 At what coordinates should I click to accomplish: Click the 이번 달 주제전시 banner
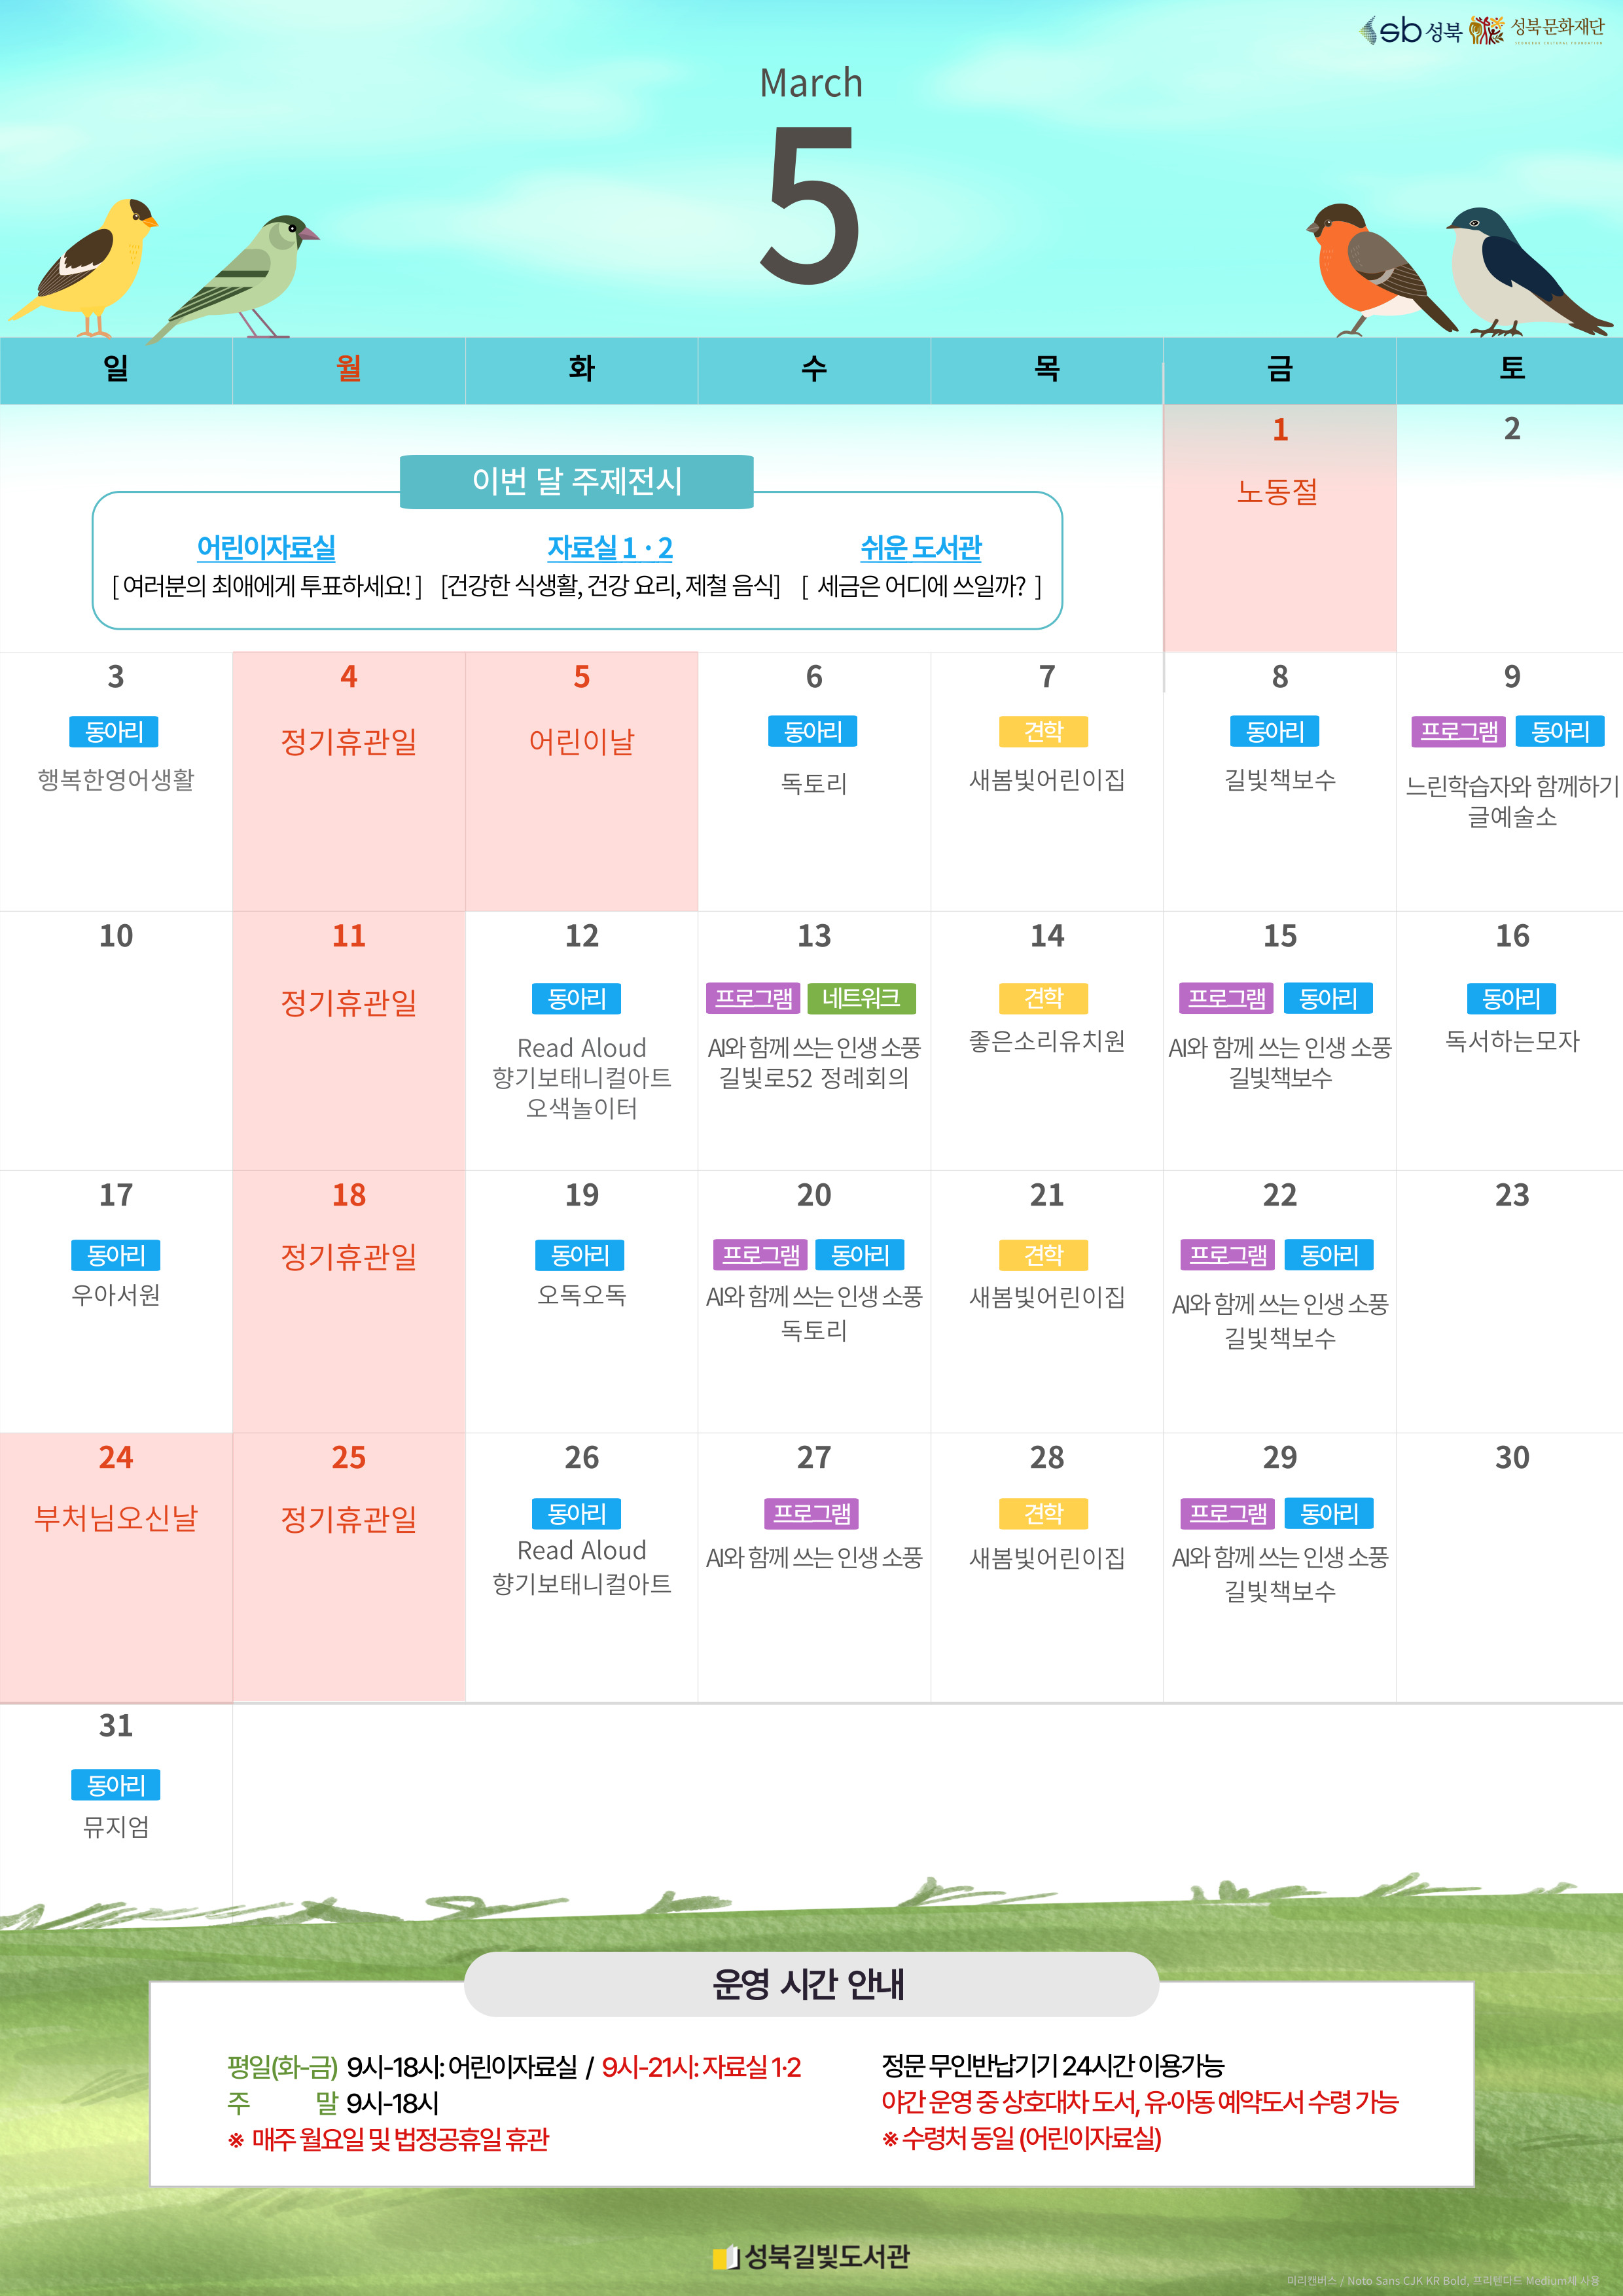click(x=576, y=481)
